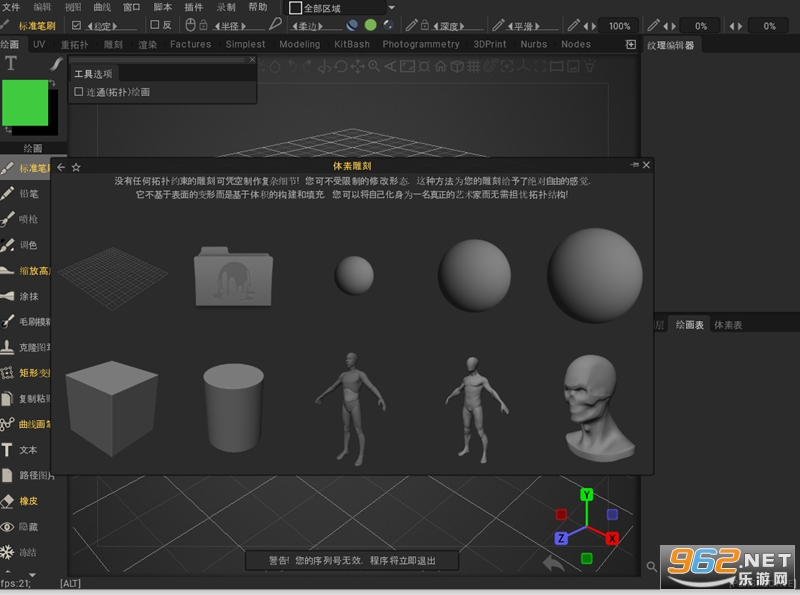The height and width of the screenshot is (595, 800).
Task: Click the large T text icon near the color swatch
Action: 11,63
